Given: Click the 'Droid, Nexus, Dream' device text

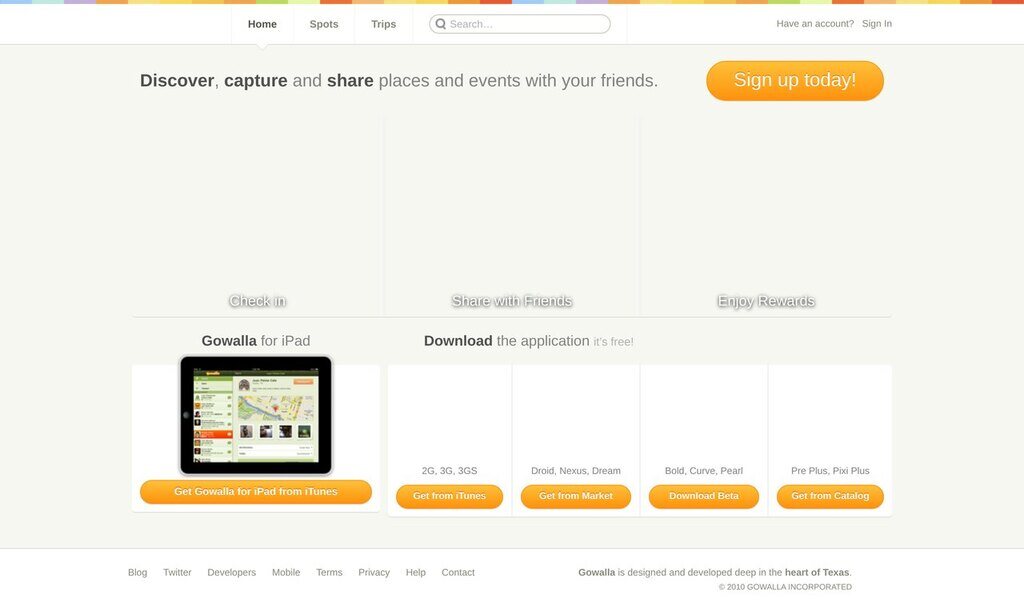Looking at the screenshot, I should 576,471.
